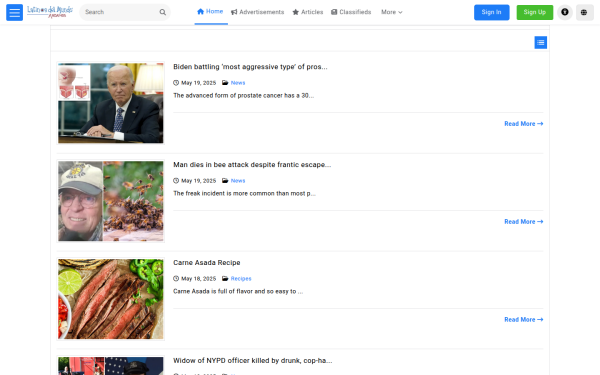Screen dimensions: 600x375
Task: Open the hamburger side menu
Action: tap(15, 12)
